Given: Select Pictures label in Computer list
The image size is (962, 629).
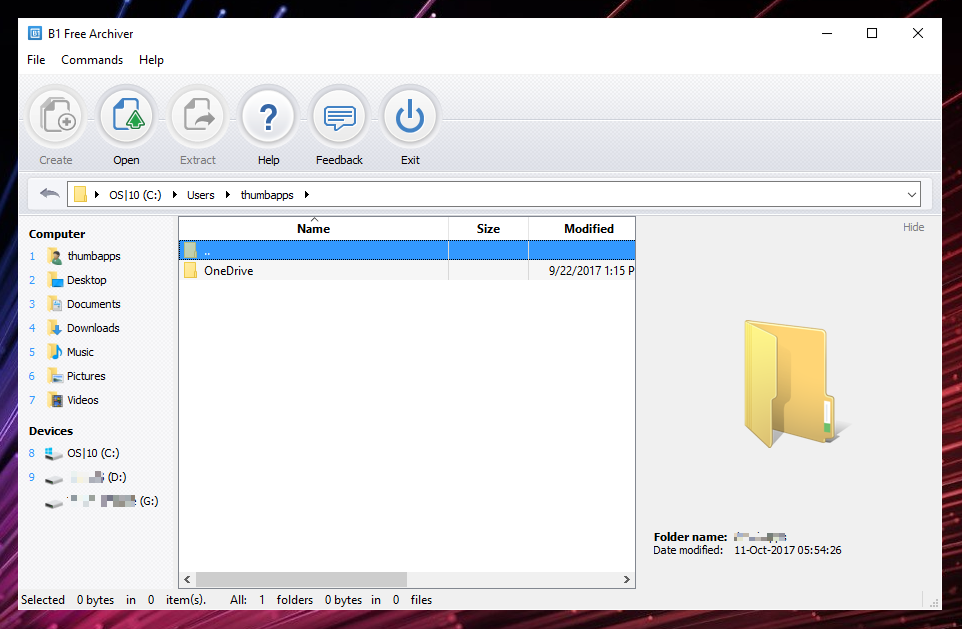Looking at the screenshot, I should (x=86, y=376).
